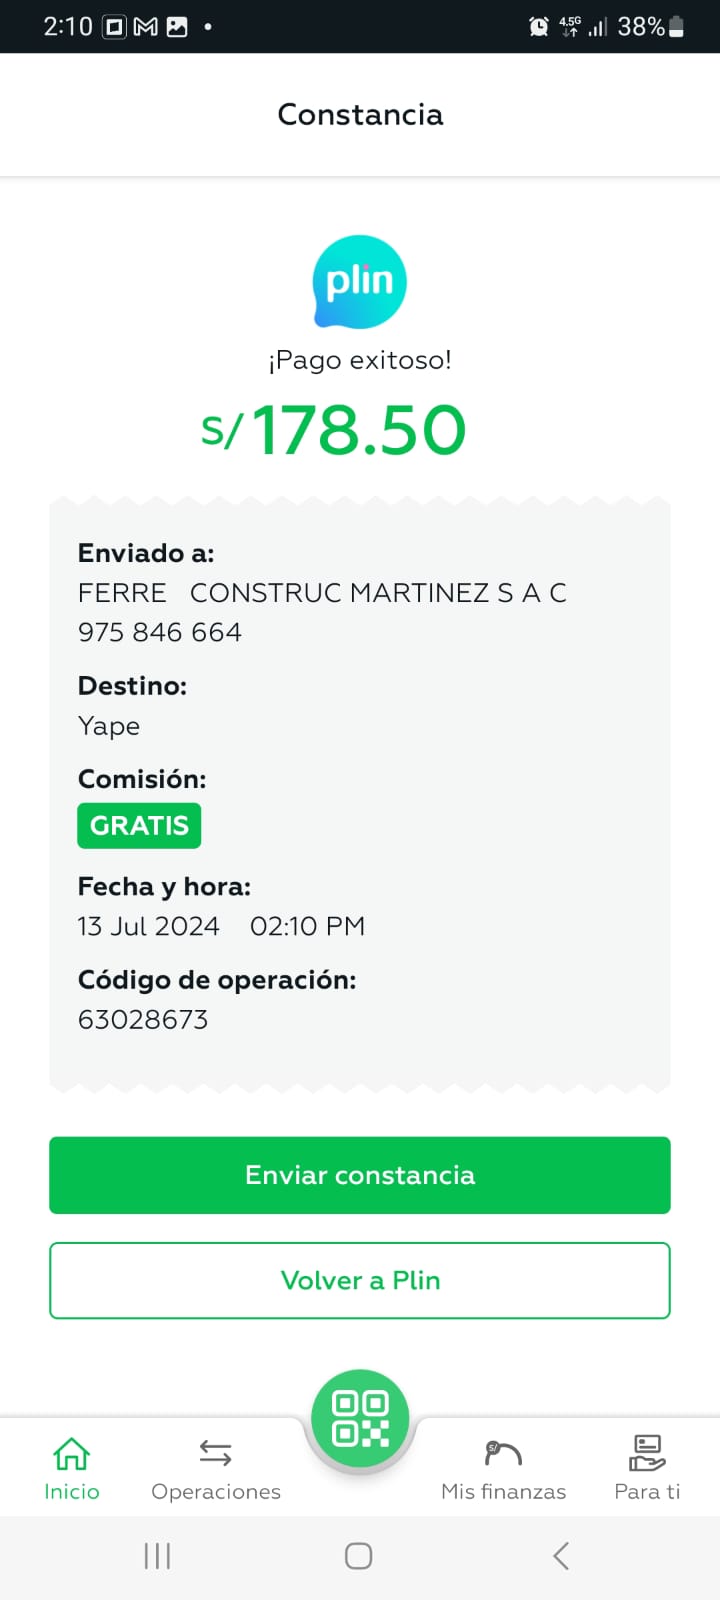Open the Operaciones arrows icon
720x1600 pixels.
[216, 1453]
